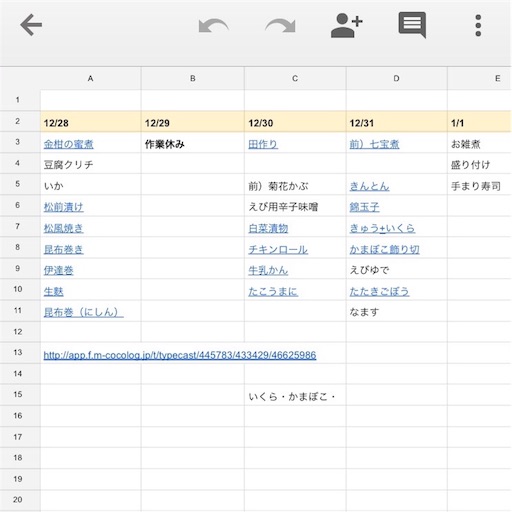Open the チキンロール link

click(278, 249)
